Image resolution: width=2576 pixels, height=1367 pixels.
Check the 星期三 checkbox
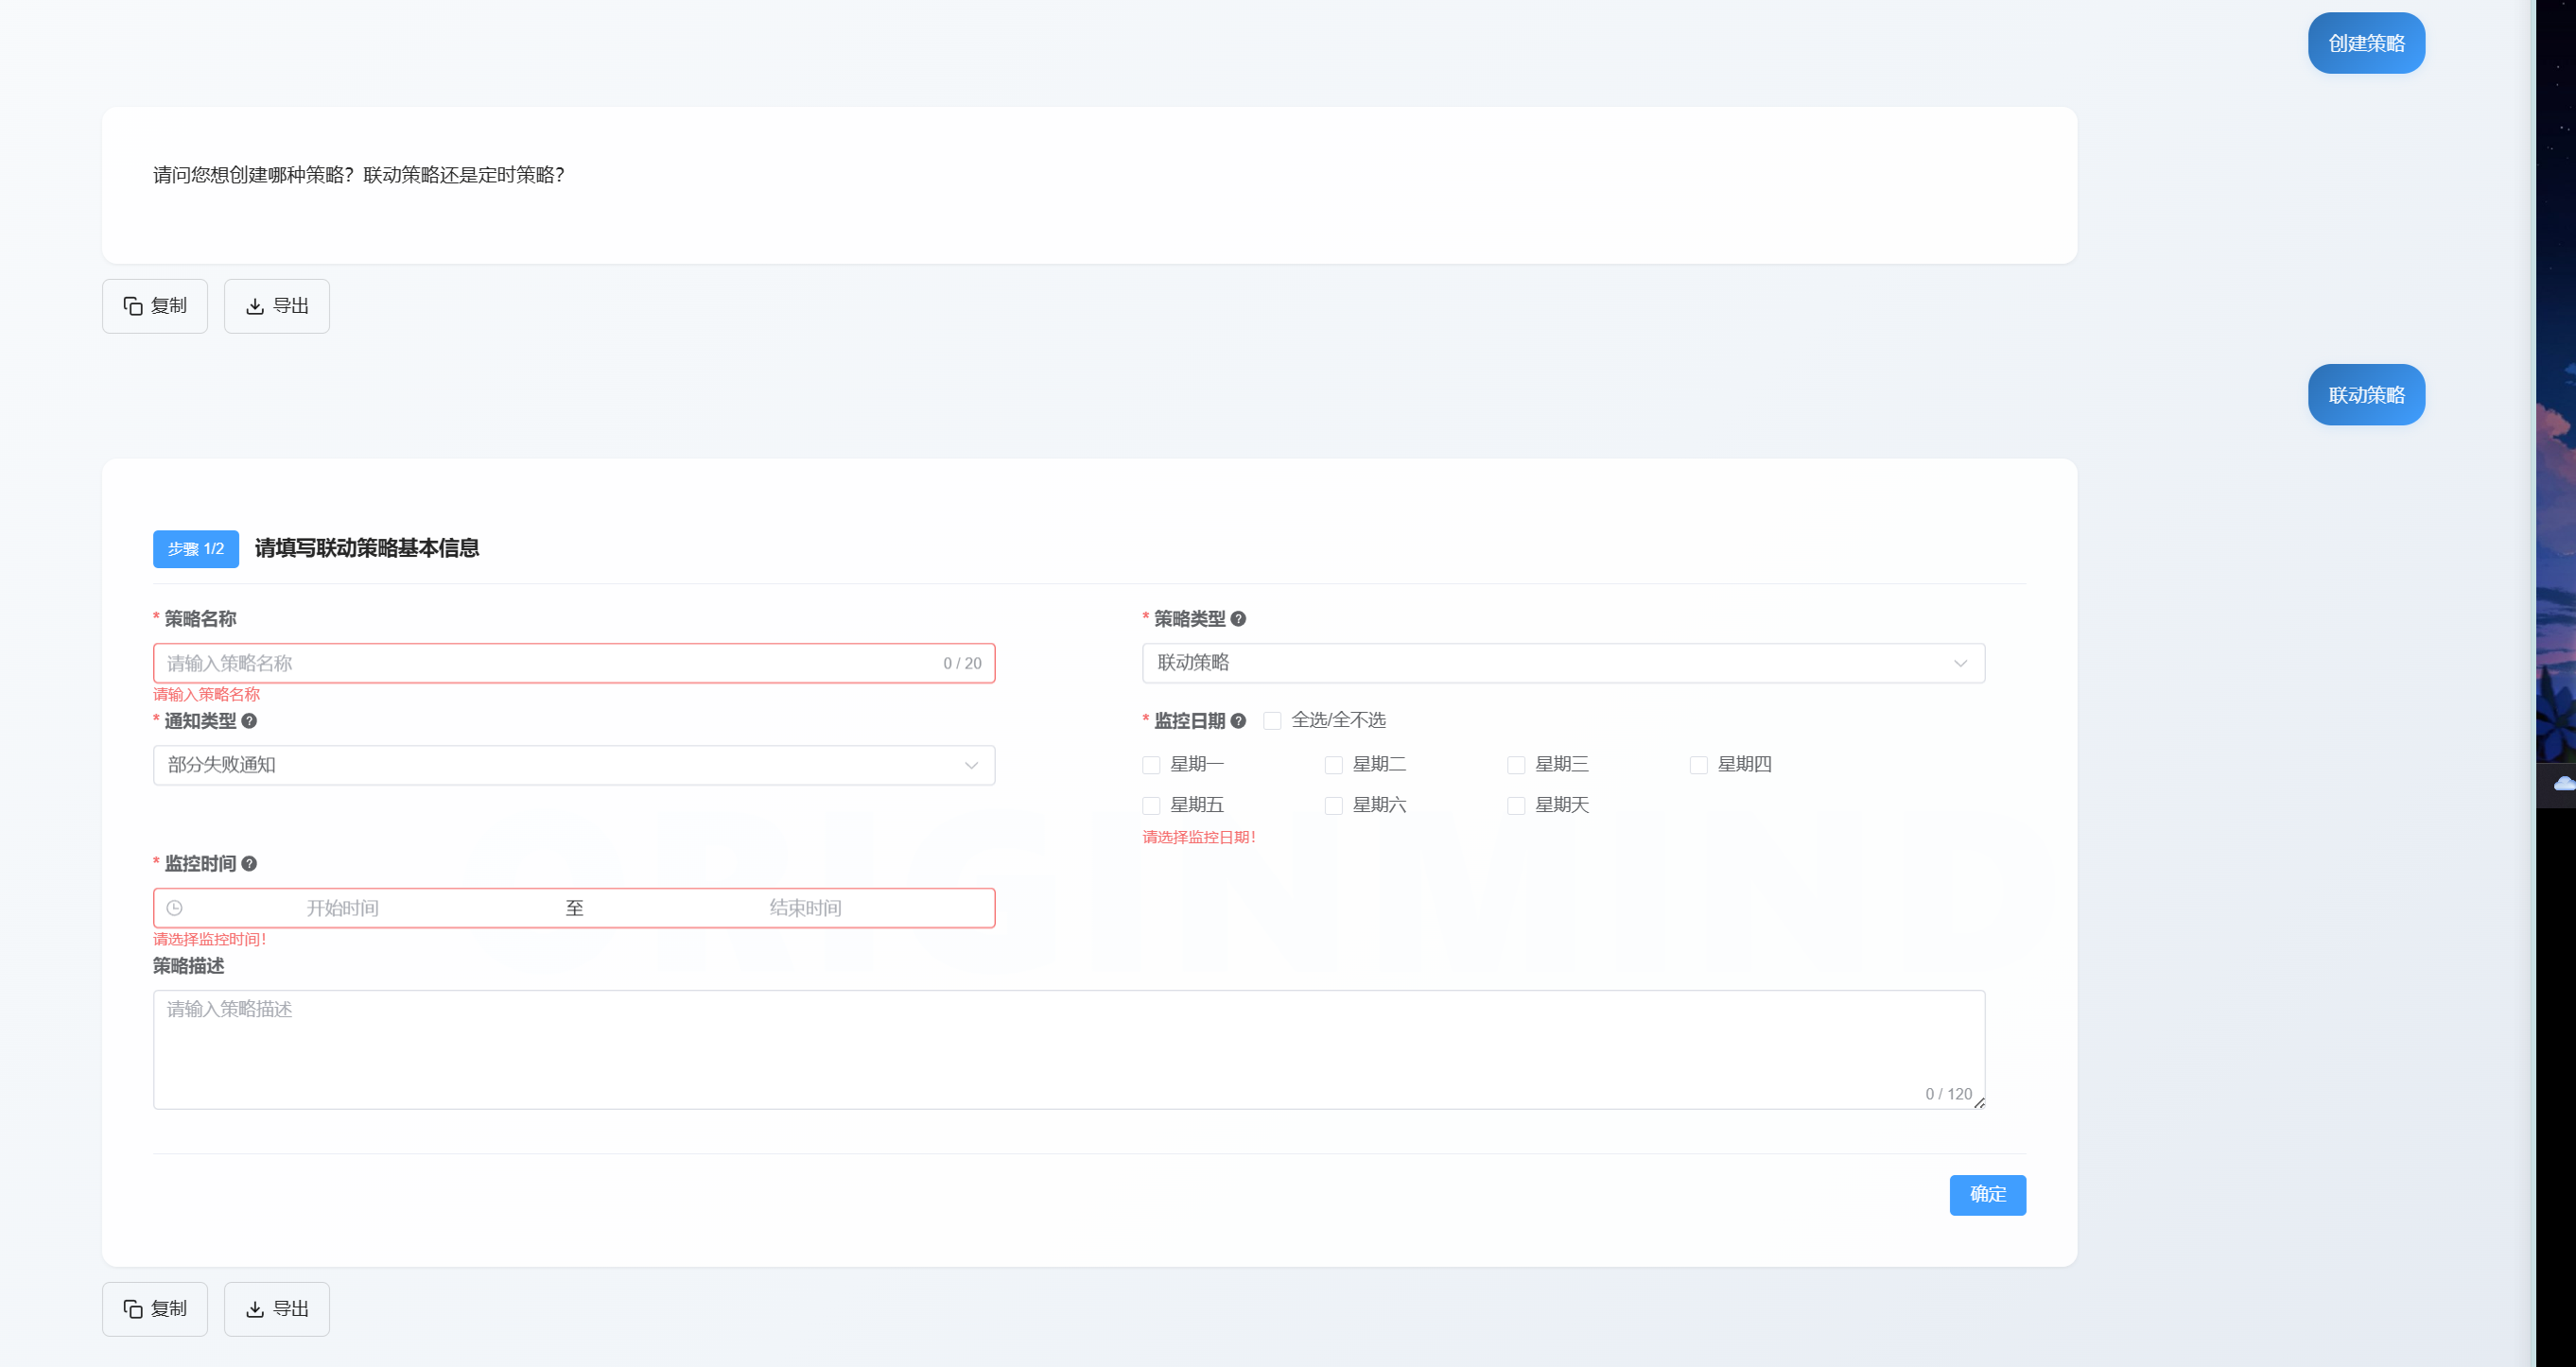(1516, 765)
